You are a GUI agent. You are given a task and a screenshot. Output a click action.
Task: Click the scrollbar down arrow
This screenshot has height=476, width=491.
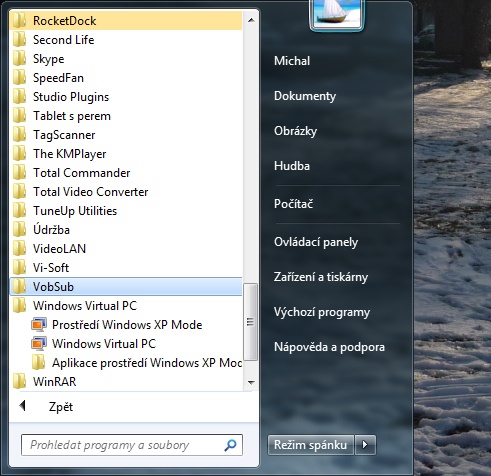point(251,383)
